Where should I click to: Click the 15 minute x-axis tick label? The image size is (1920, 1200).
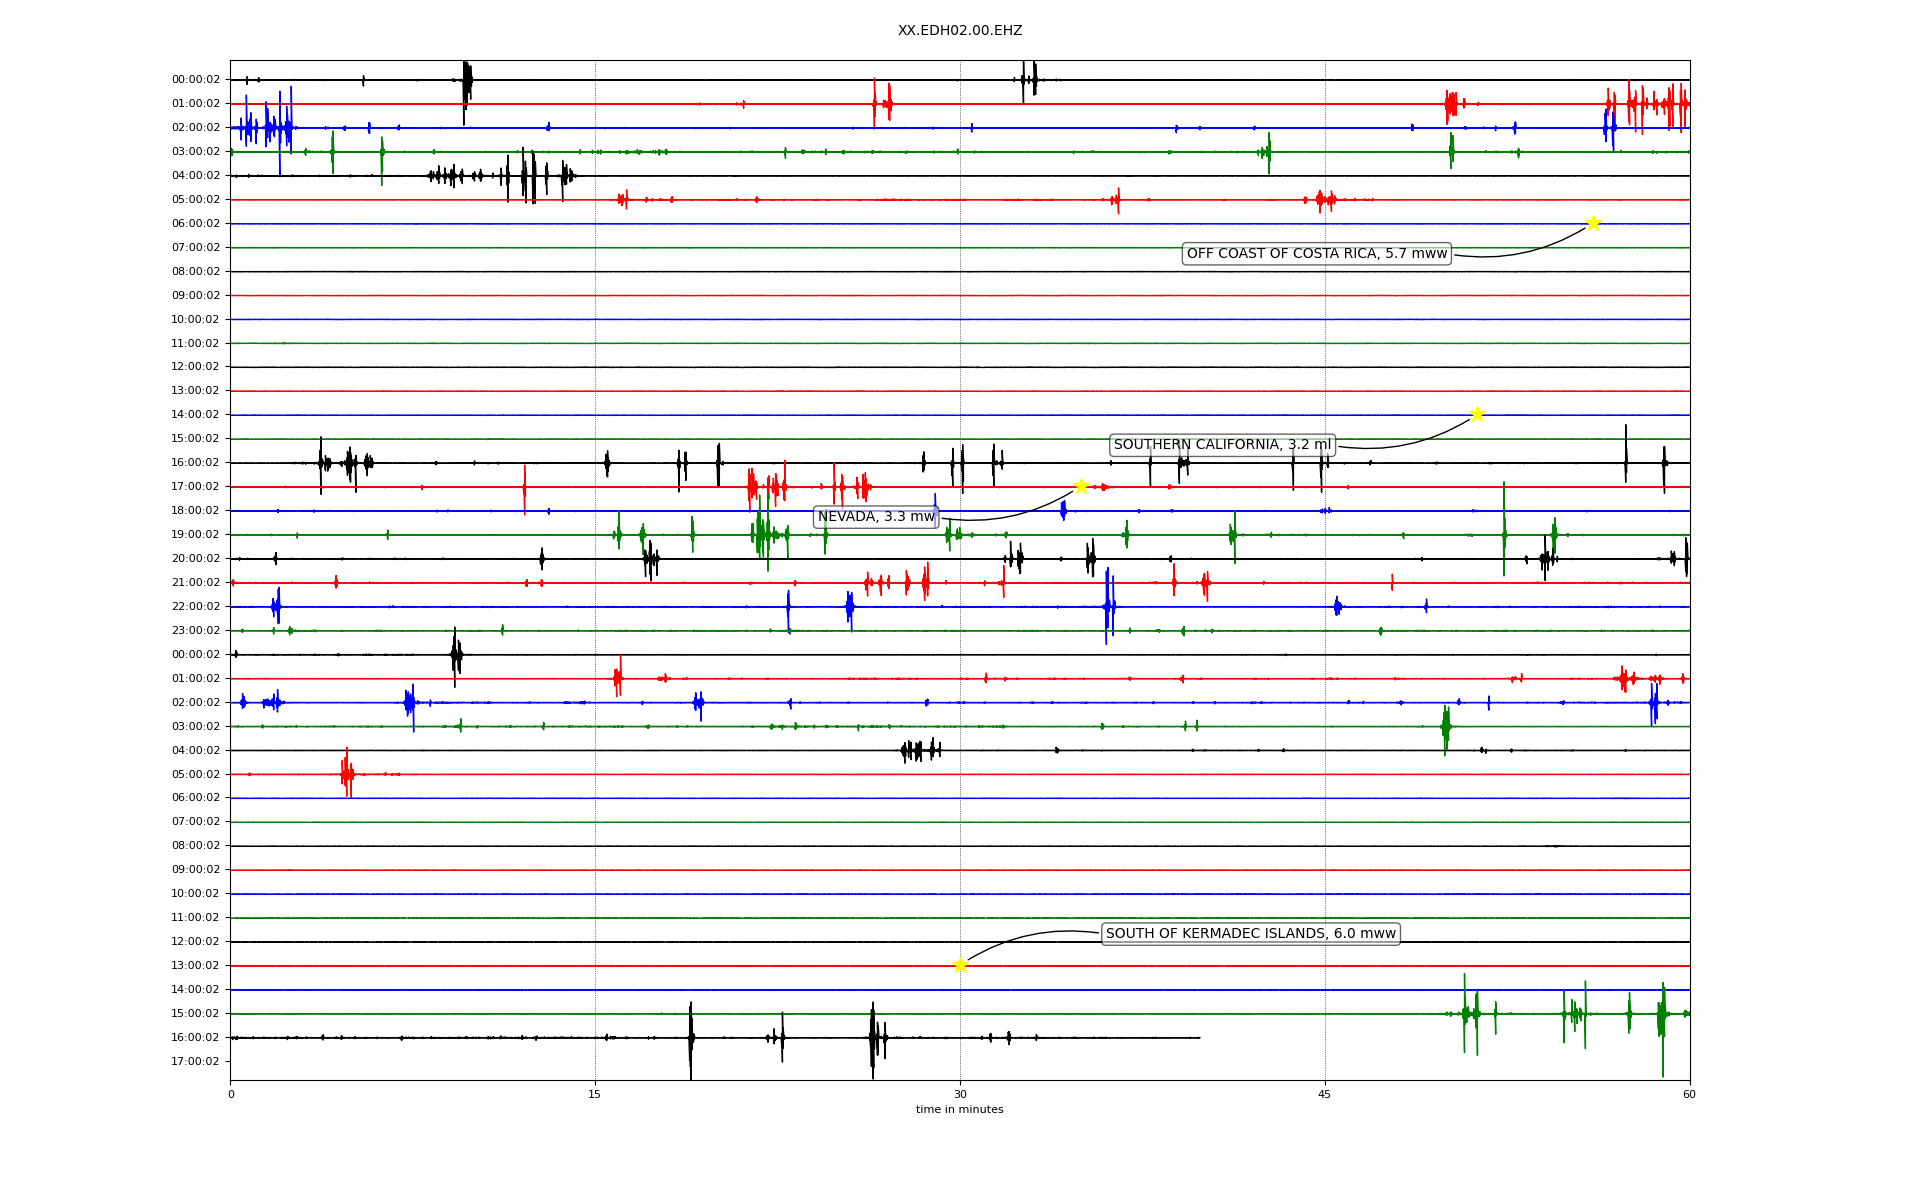(595, 1094)
